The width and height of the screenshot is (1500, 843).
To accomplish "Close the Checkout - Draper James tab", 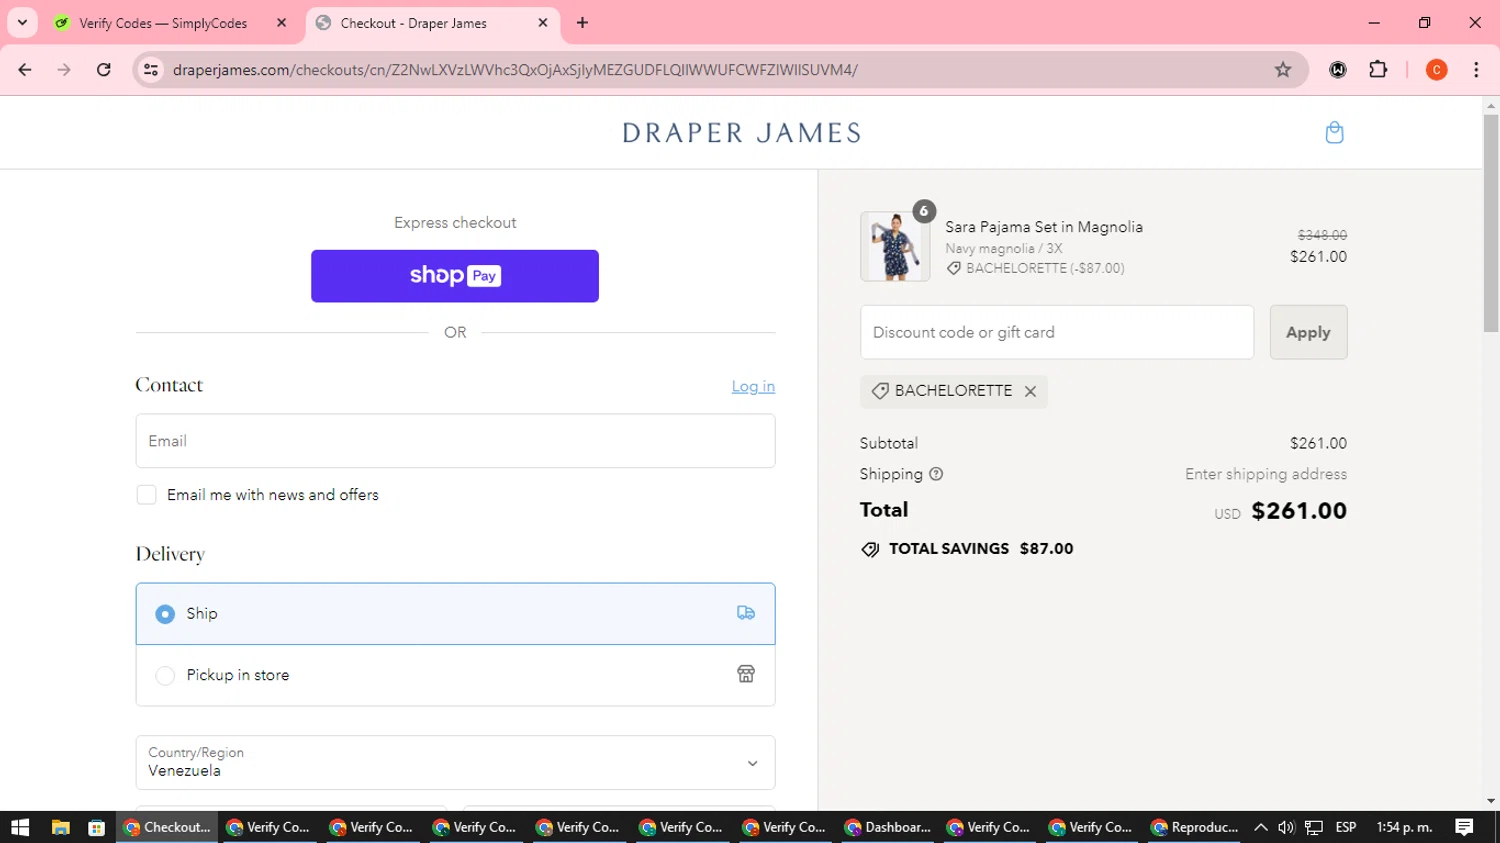I will tap(543, 23).
